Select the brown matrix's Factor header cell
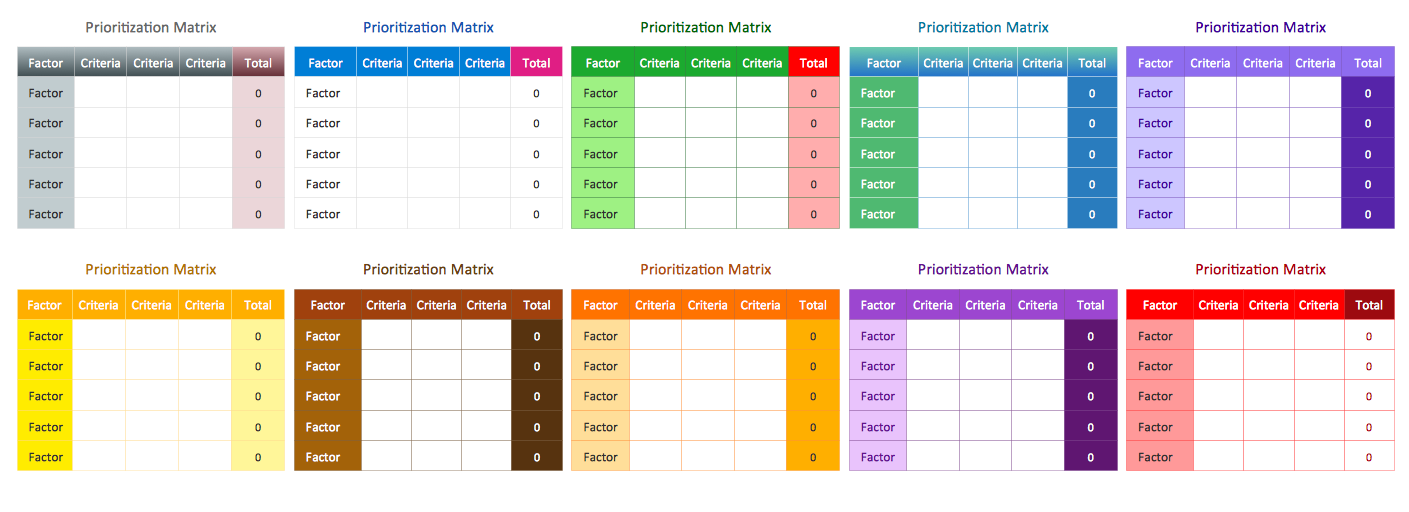 pos(327,305)
